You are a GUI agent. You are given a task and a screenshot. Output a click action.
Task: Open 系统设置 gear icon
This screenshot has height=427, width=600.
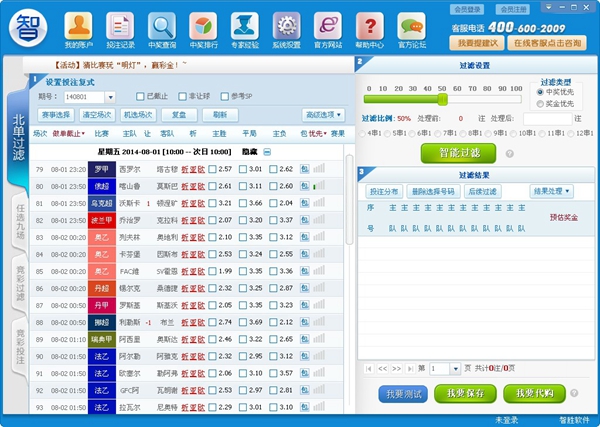pyautogui.click(x=285, y=26)
